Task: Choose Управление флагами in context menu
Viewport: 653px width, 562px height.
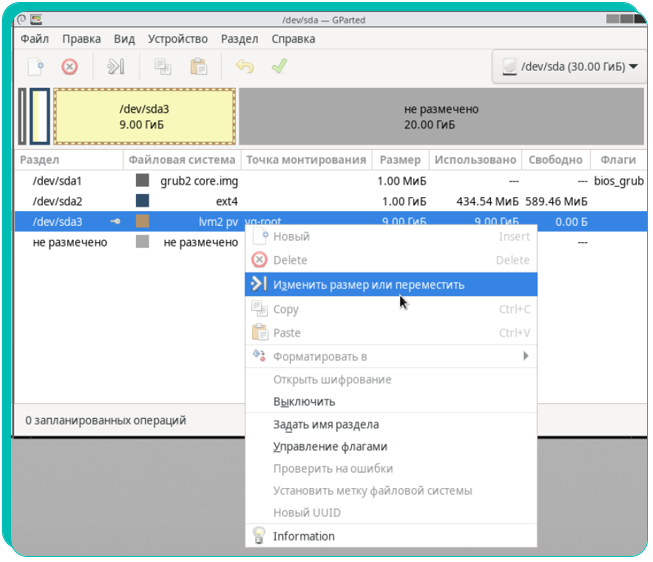Action: [391, 447]
